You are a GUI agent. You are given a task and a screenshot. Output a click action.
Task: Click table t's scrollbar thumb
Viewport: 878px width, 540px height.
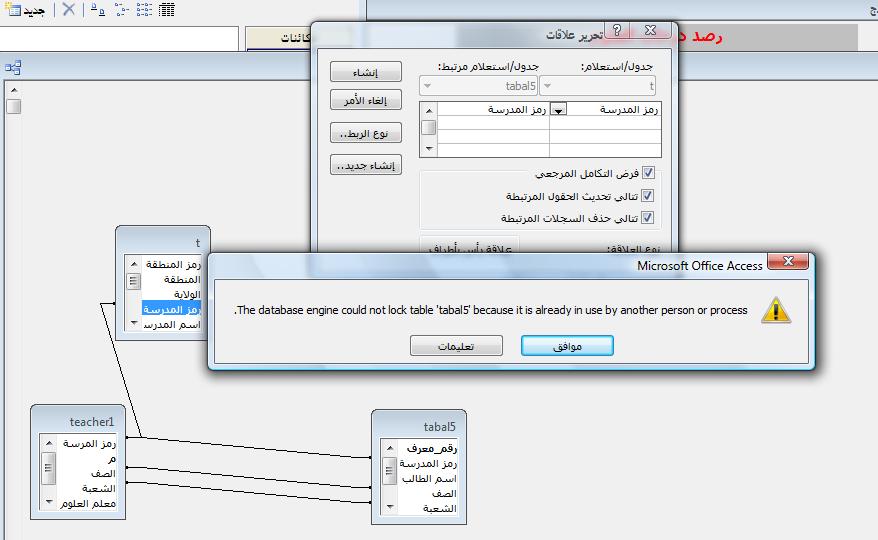(x=134, y=281)
